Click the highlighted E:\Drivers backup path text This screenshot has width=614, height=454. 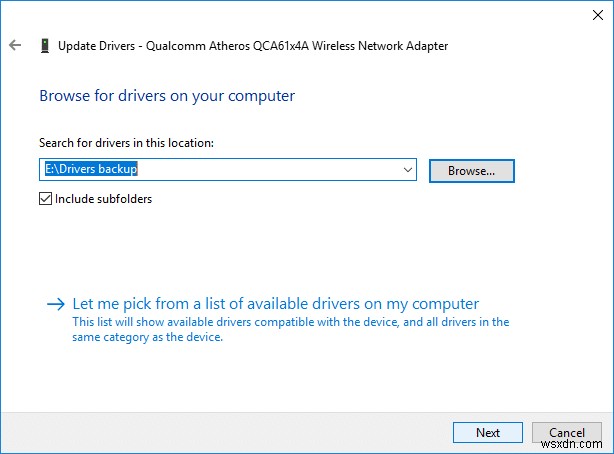(x=93, y=170)
